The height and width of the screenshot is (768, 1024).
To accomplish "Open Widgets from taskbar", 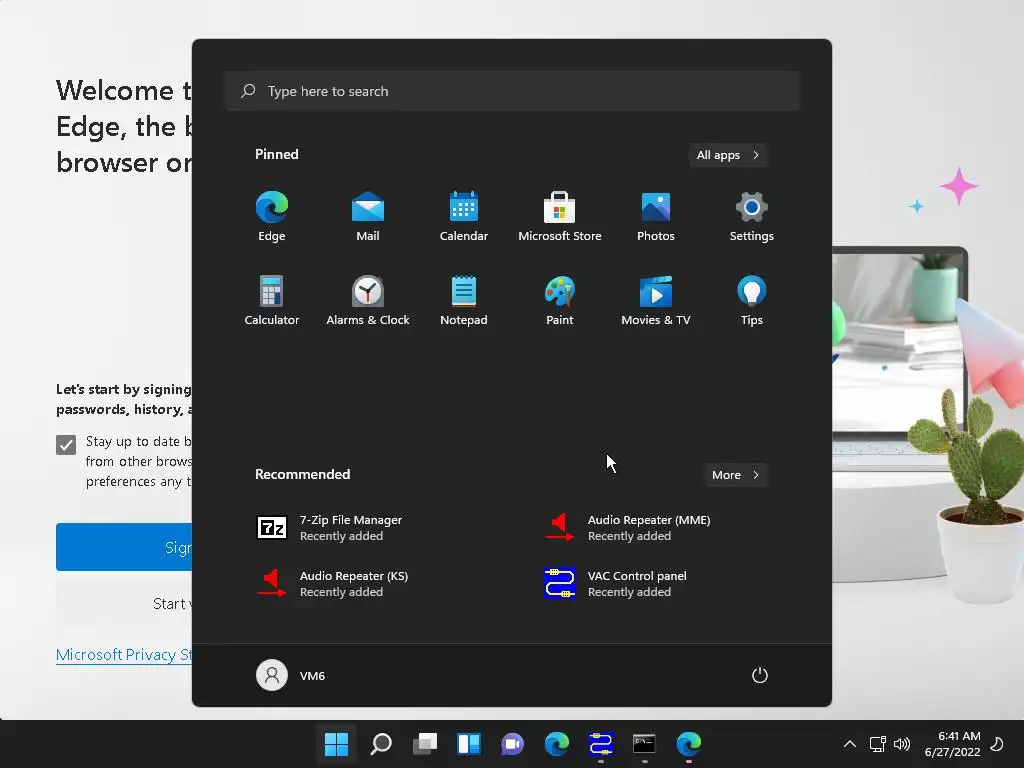I will [x=469, y=744].
